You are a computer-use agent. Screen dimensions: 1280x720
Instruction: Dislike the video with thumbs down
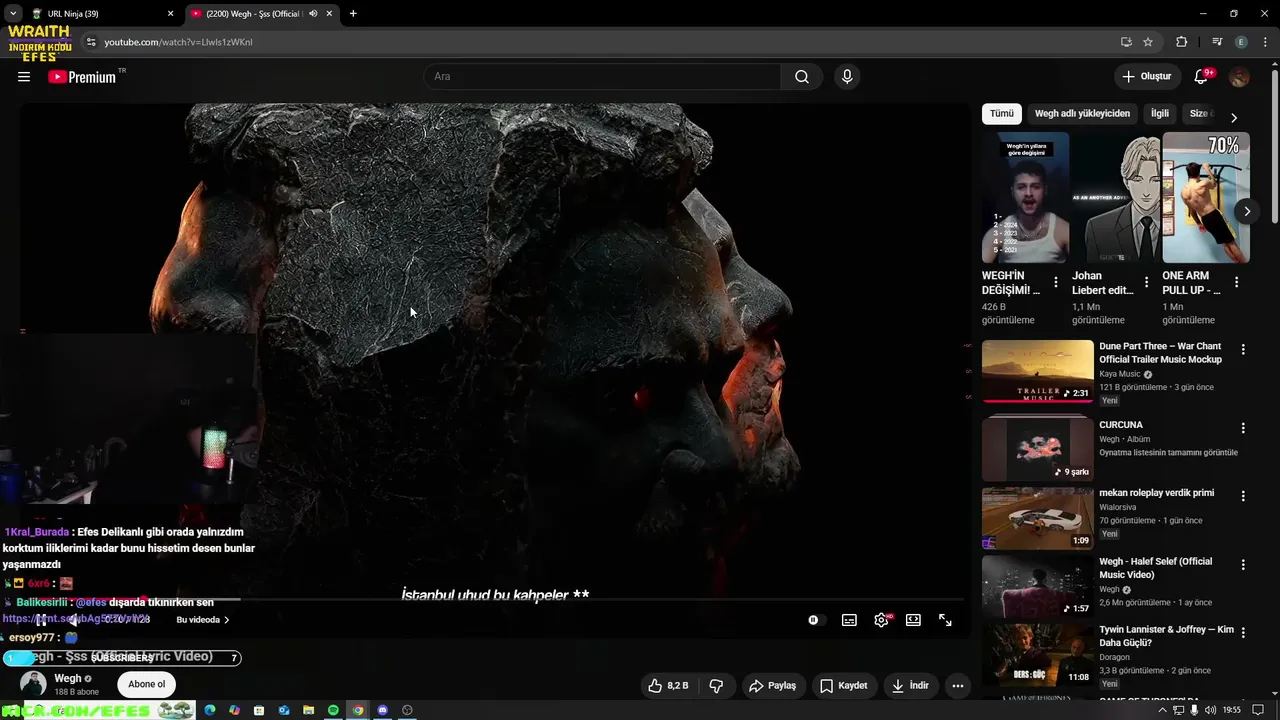tap(716, 686)
